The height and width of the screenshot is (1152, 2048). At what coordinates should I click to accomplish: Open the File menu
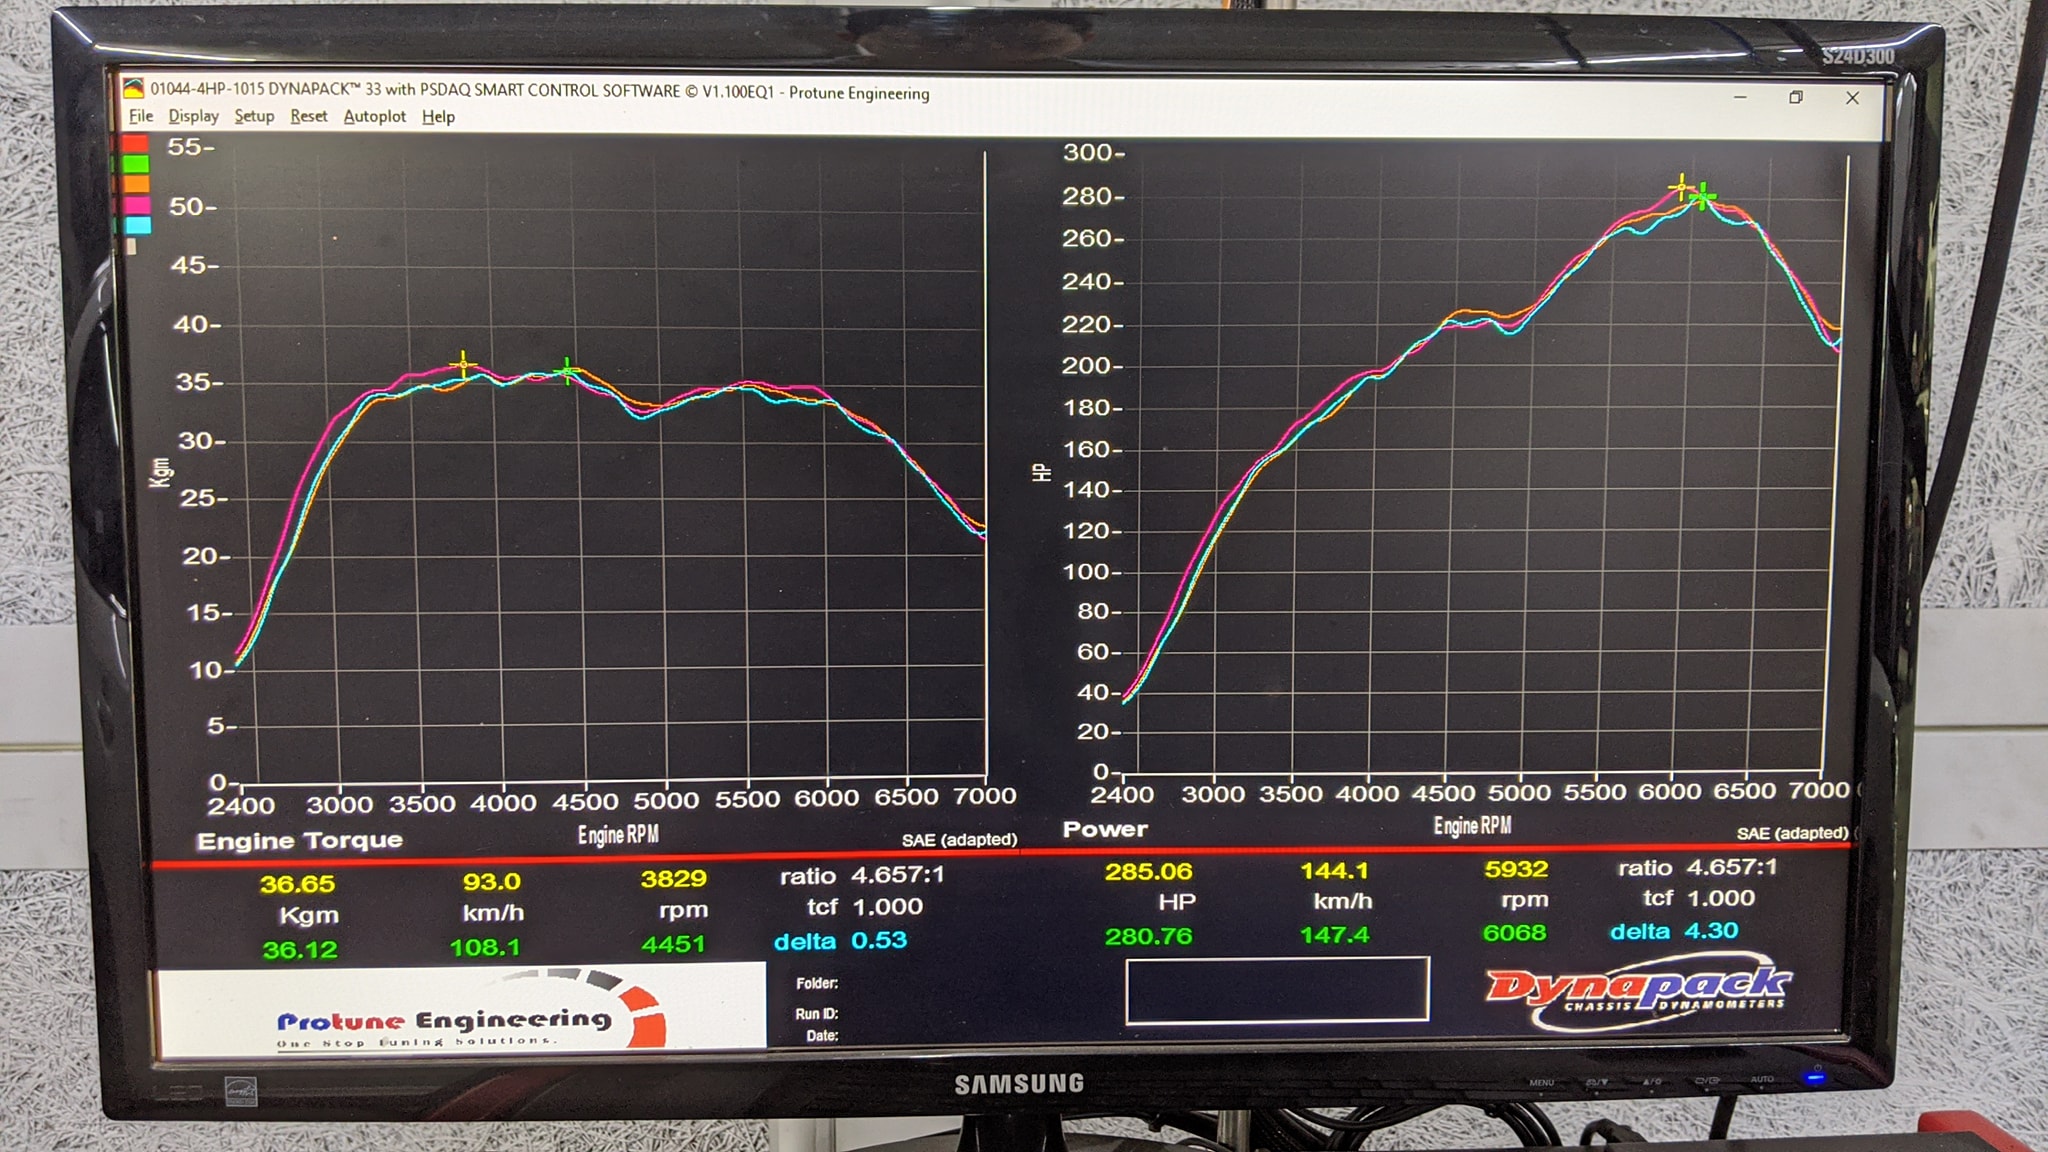[x=141, y=116]
